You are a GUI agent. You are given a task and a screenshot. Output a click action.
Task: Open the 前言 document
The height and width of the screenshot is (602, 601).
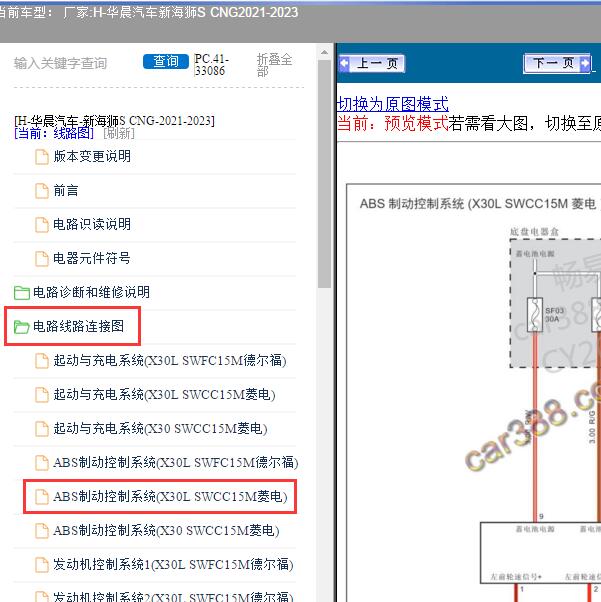(x=66, y=190)
